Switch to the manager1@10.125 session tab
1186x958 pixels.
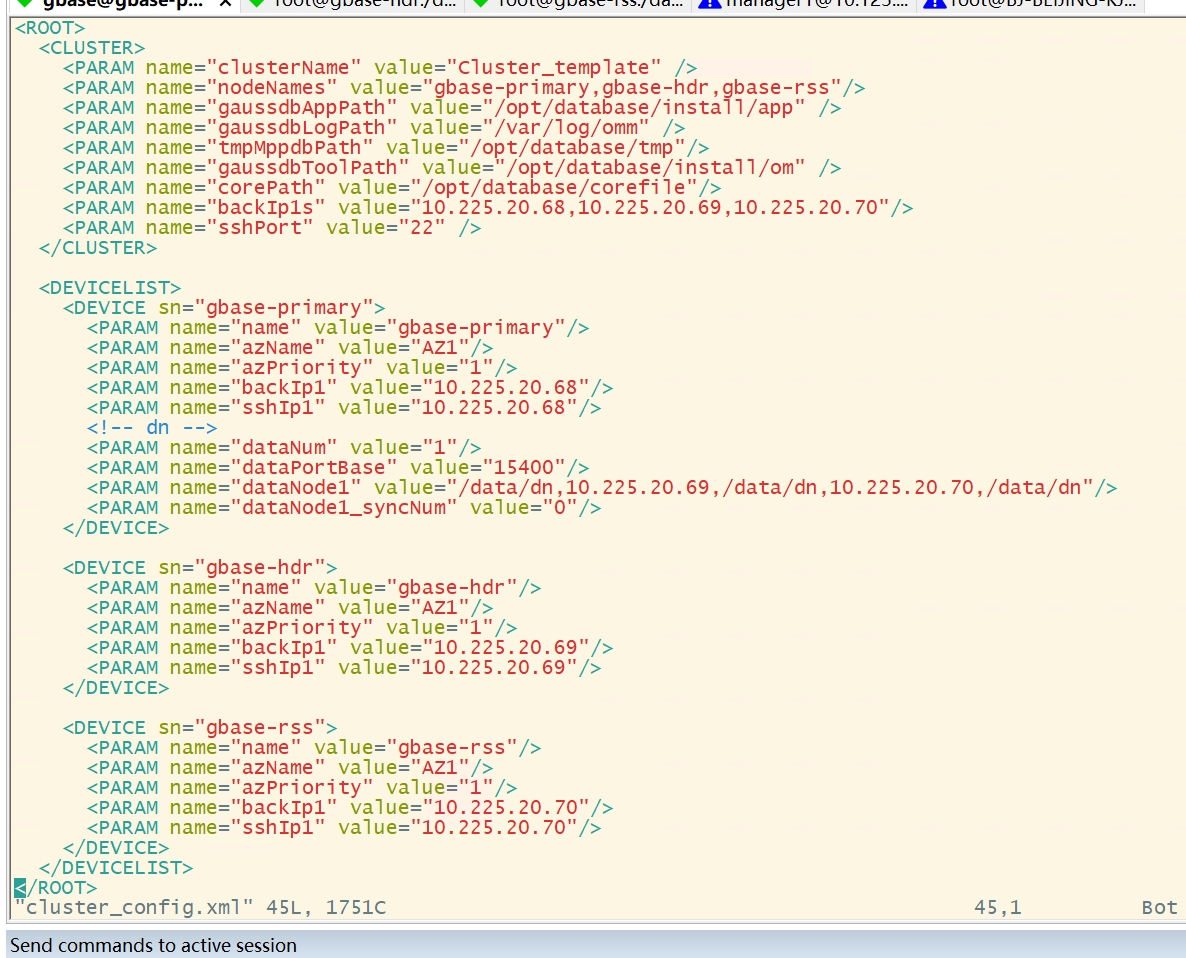(804, 4)
